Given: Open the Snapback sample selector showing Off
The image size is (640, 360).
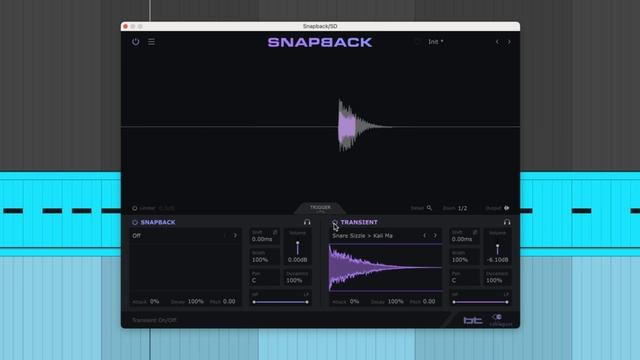Looking at the screenshot, I should point(178,236).
